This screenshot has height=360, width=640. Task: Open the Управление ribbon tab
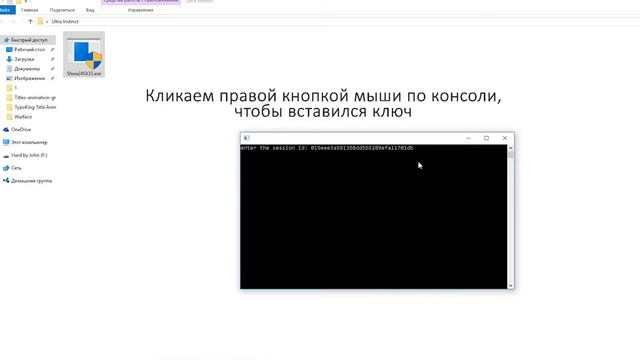(140, 10)
